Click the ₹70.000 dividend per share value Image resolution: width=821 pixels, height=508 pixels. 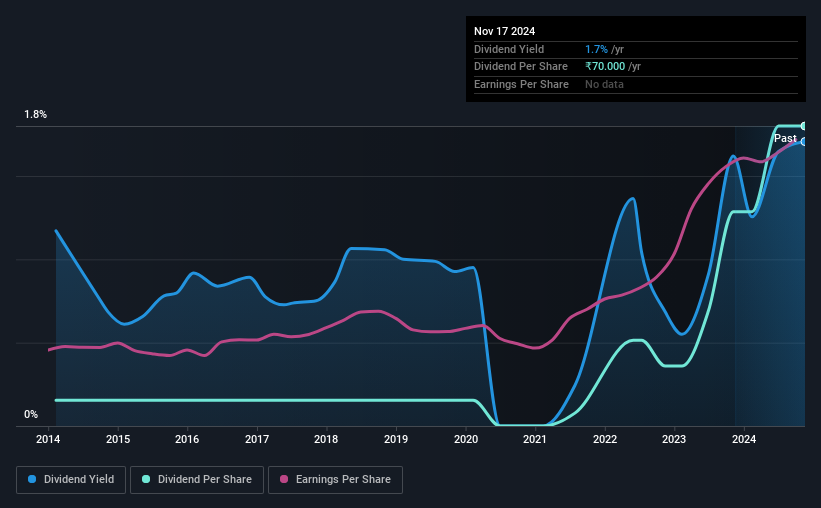605,67
